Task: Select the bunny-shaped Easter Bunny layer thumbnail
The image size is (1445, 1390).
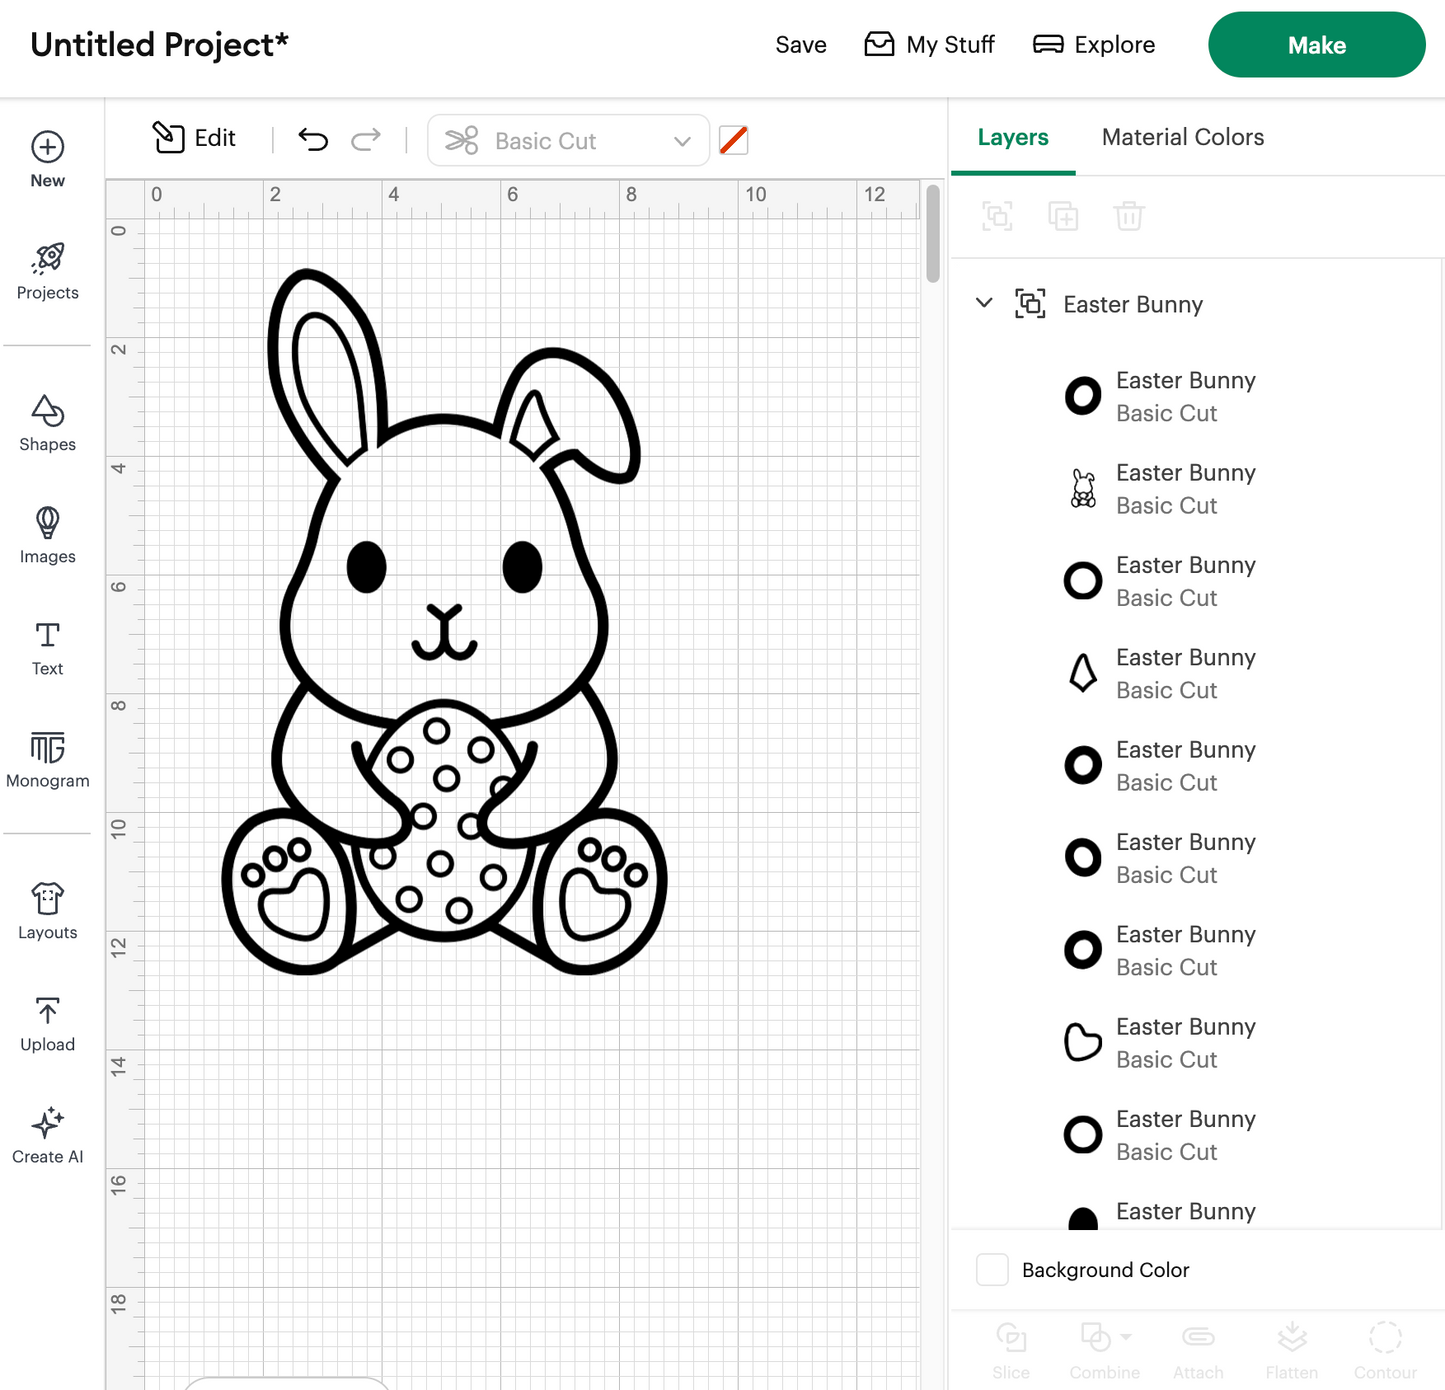Action: 1083,488
